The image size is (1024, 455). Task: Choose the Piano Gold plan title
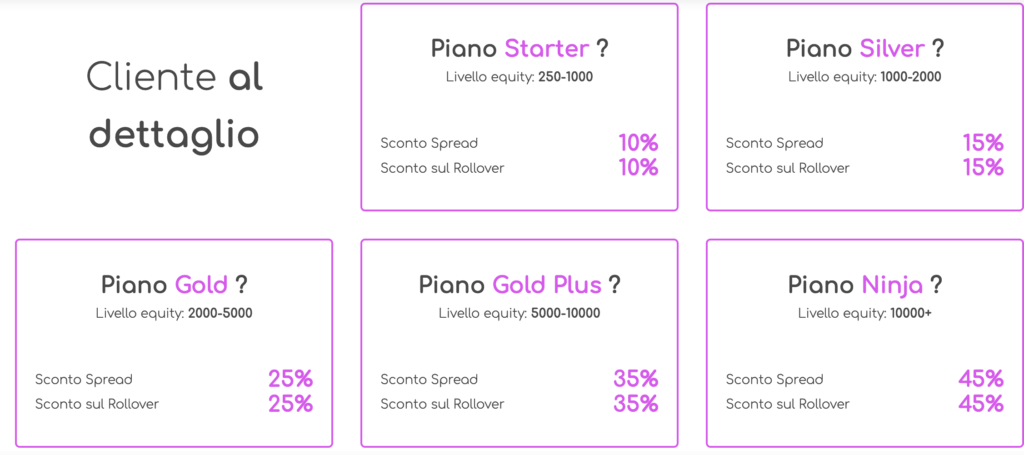(165, 285)
